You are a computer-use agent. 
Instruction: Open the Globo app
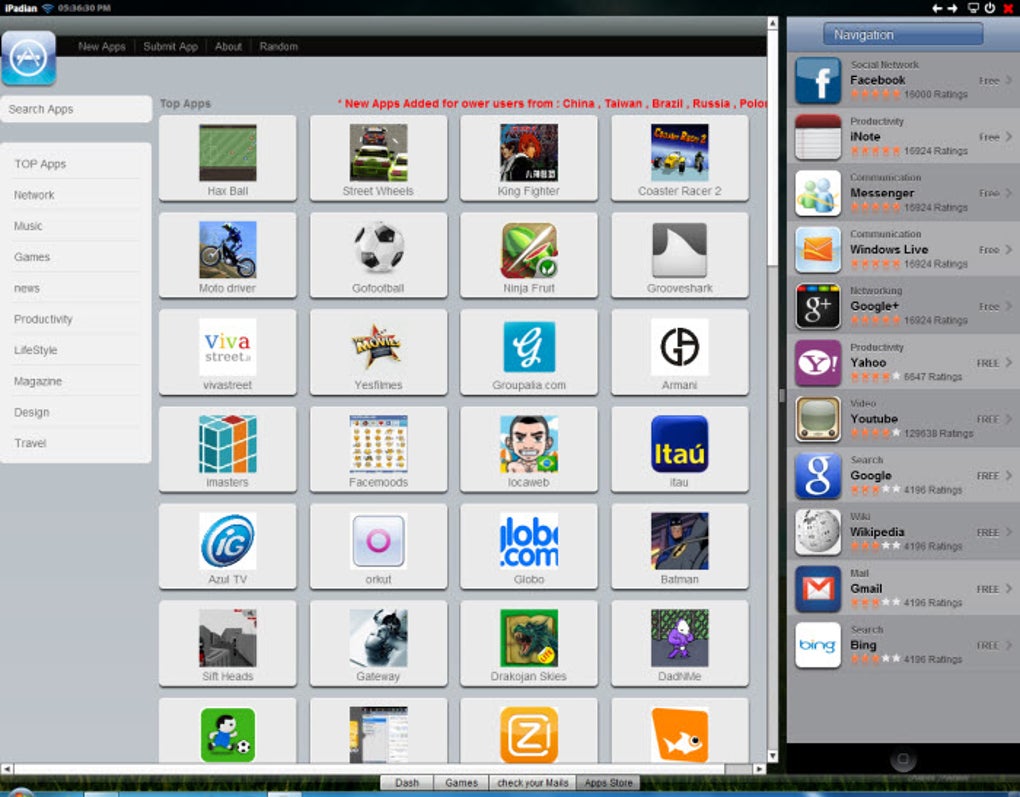pos(529,546)
